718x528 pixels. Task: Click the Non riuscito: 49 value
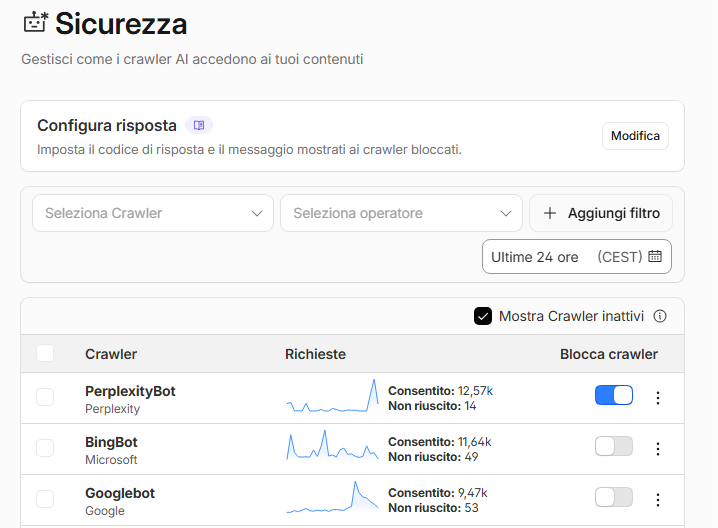pos(433,457)
